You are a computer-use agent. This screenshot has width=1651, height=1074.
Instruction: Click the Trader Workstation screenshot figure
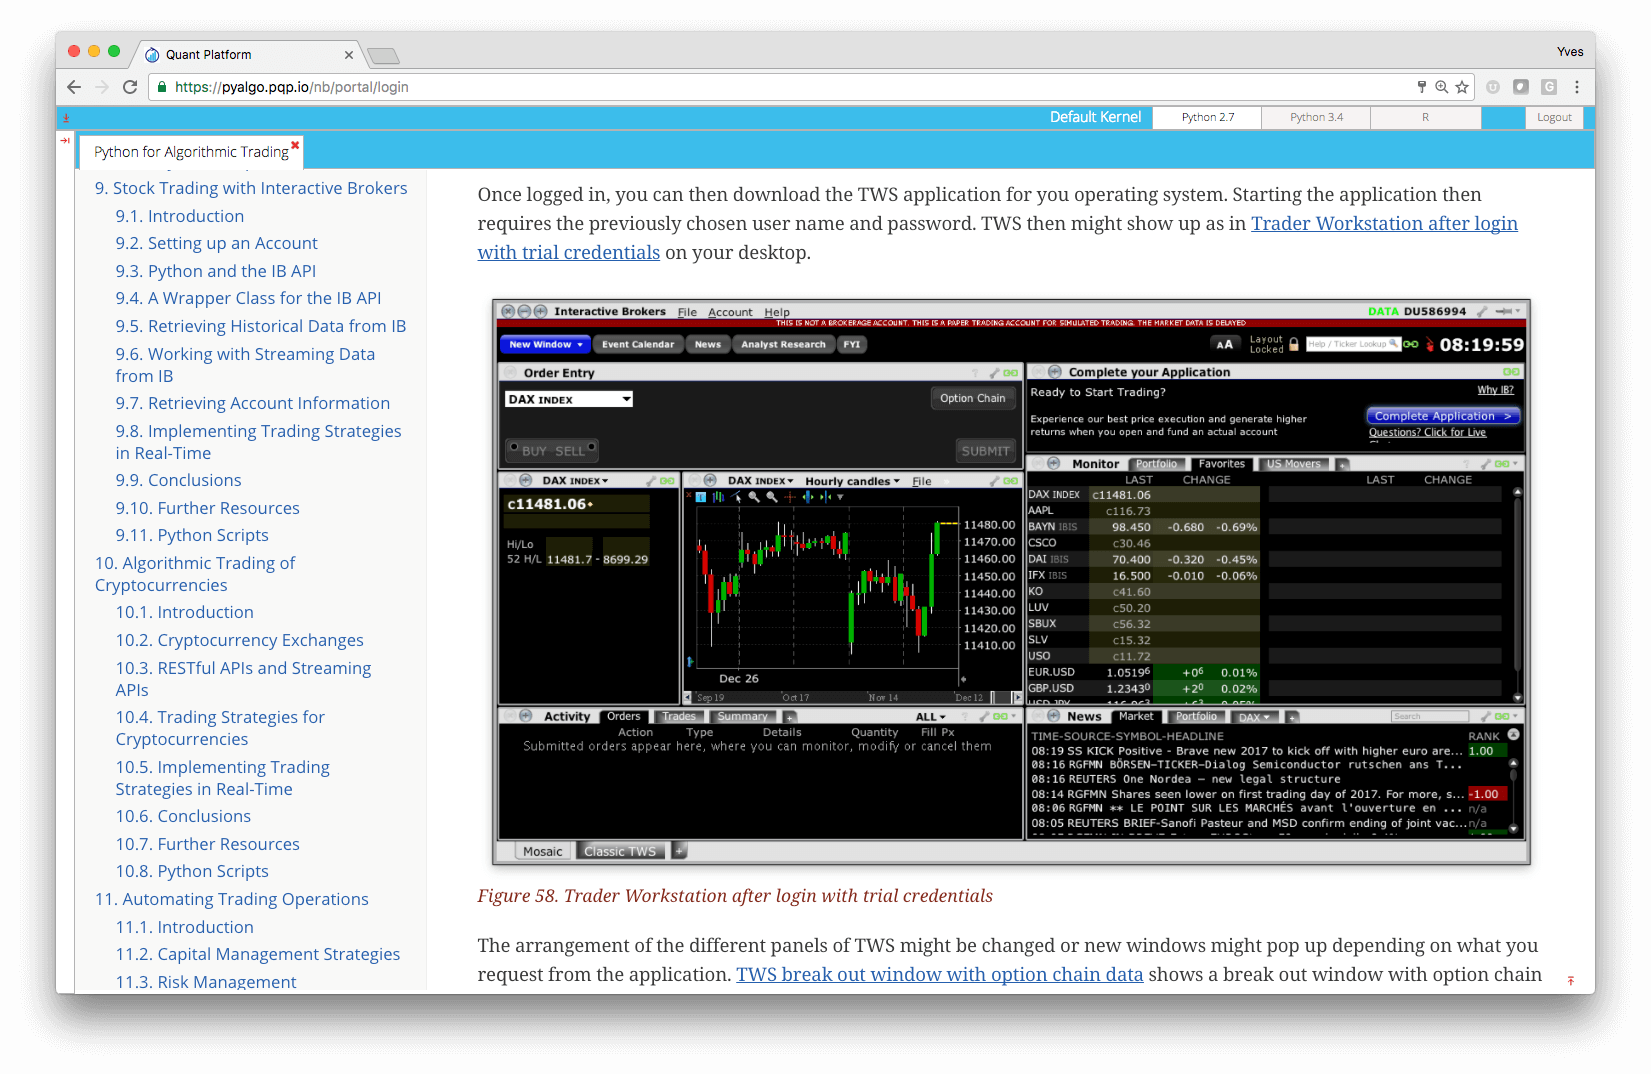pos(1011,582)
